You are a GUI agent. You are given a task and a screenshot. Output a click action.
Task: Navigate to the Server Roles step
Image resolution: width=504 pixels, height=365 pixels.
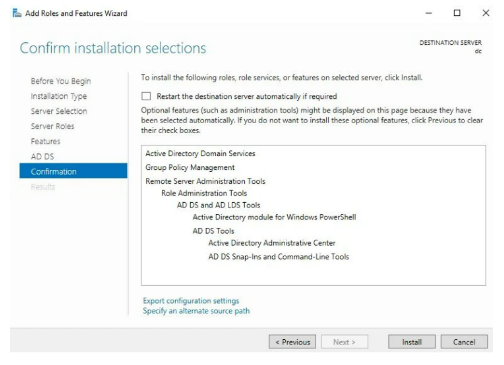pos(52,126)
